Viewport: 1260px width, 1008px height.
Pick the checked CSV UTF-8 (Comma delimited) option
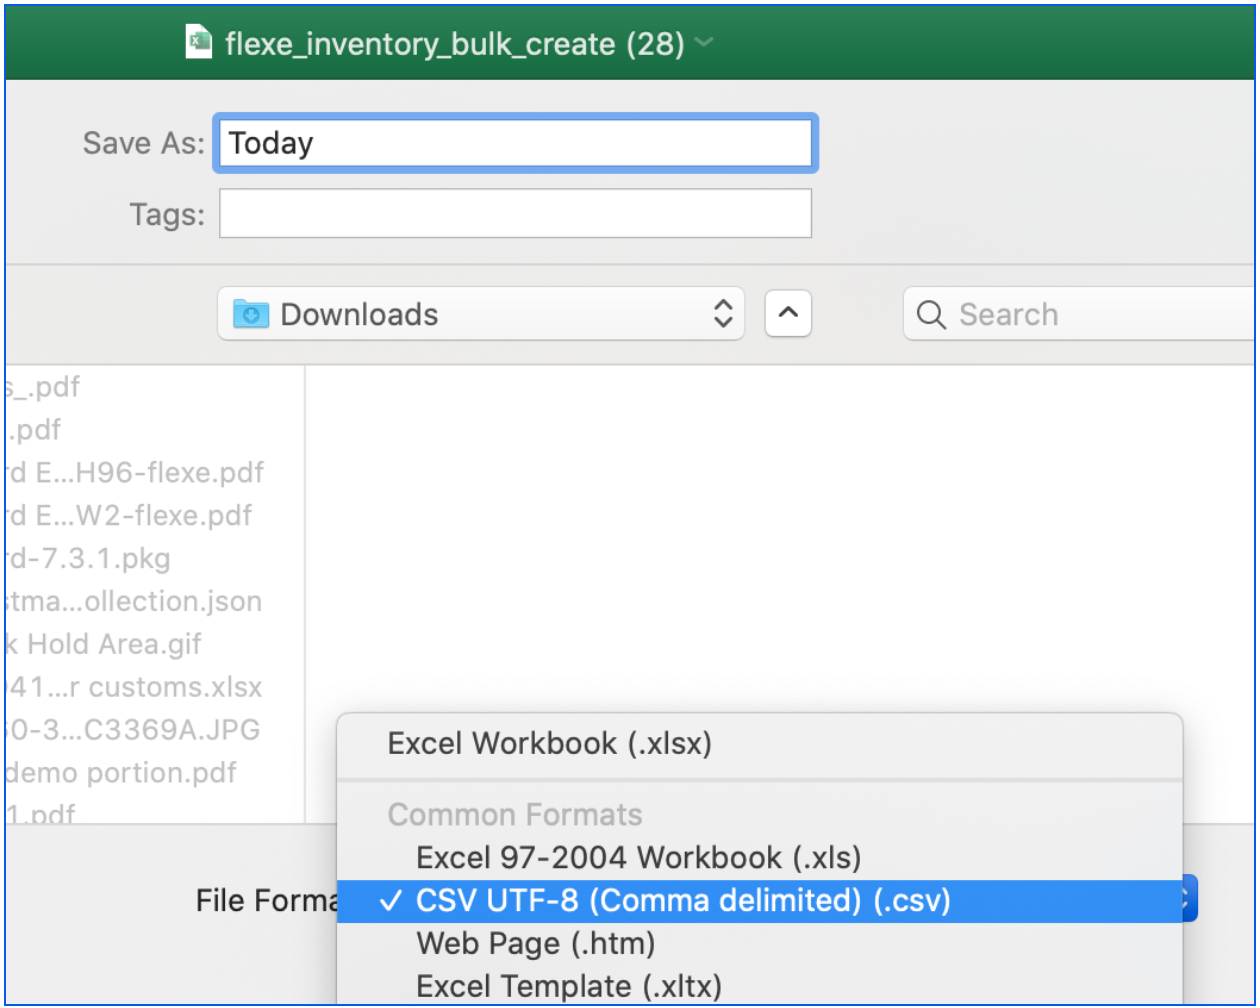(x=682, y=901)
